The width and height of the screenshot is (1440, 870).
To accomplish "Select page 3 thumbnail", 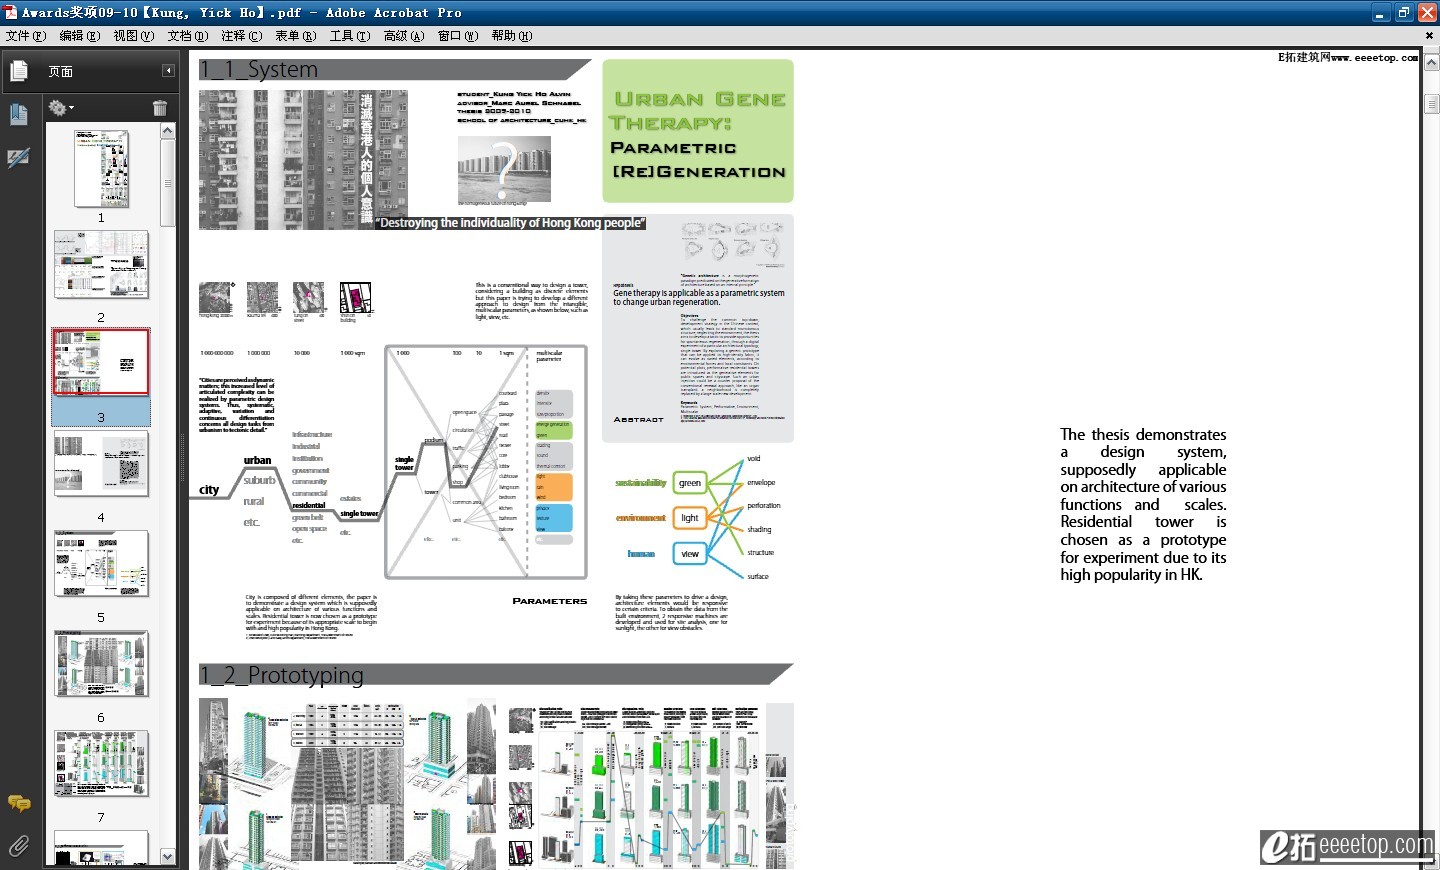I will point(101,362).
